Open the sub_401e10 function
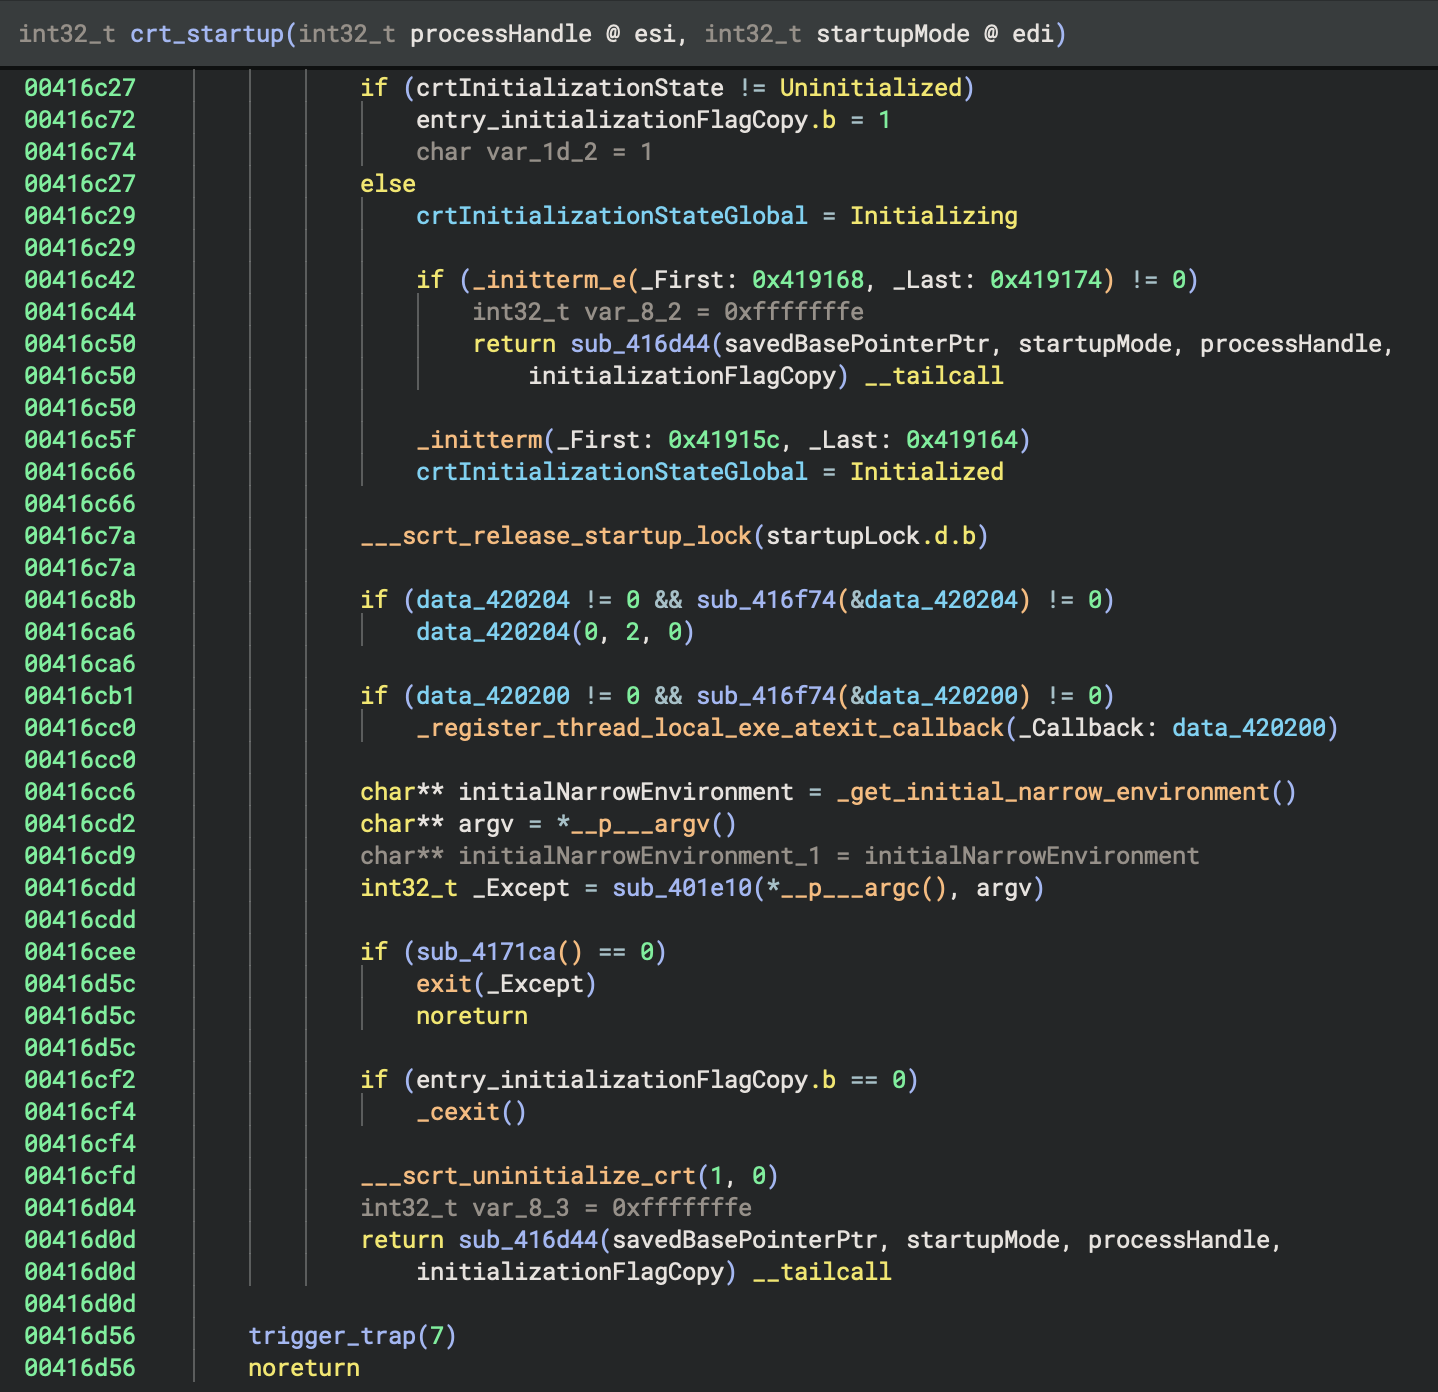1438x1392 pixels. click(x=681, y=888)
